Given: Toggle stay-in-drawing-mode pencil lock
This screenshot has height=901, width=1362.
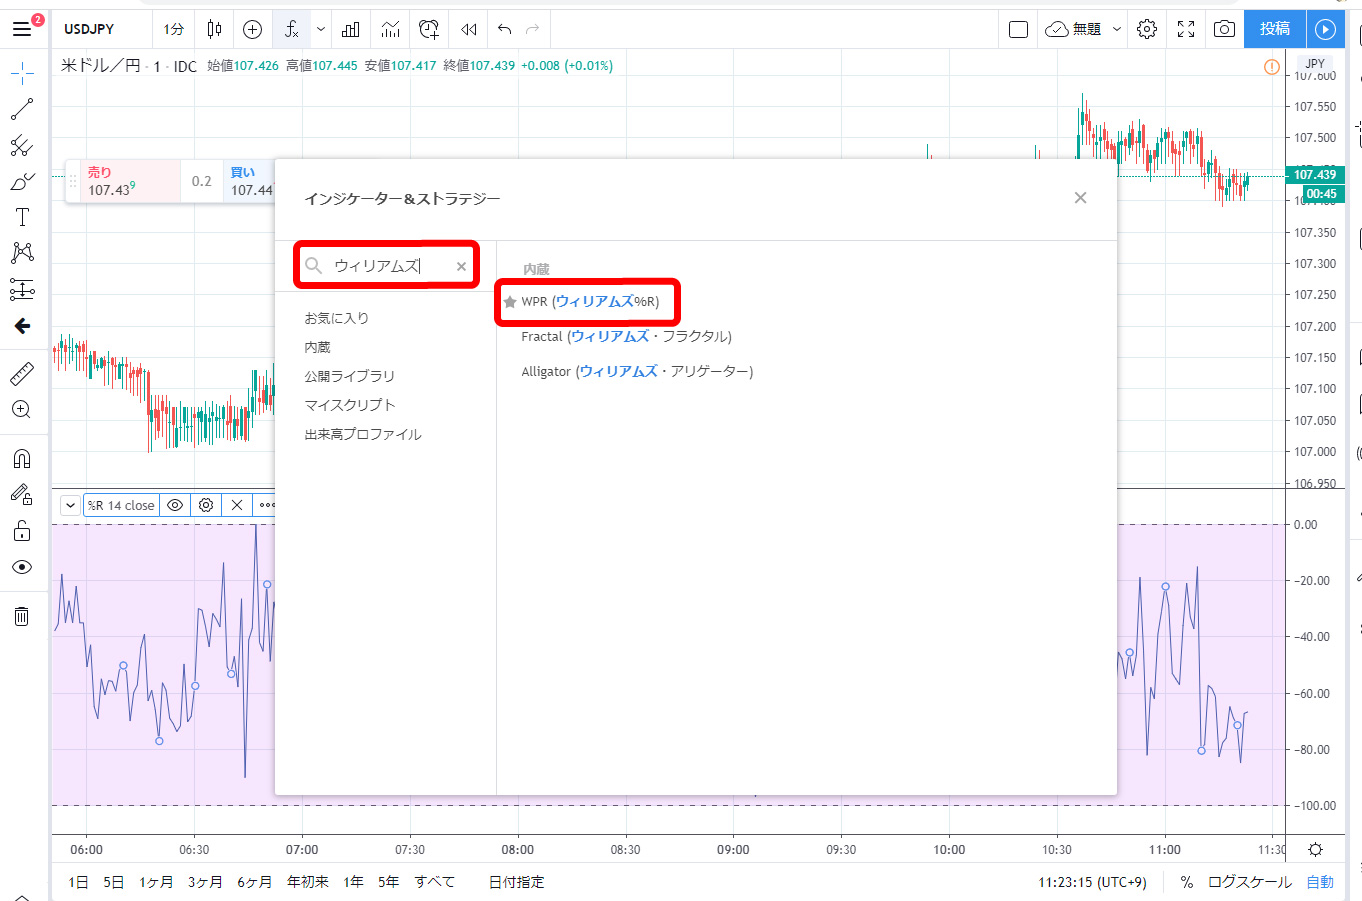Looking at the screenshot, I should pos(22,494).
